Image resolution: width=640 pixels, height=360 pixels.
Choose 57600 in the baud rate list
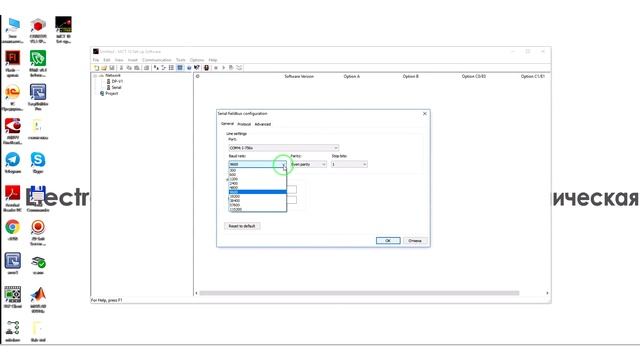pyautogui.click(x=258, y=205)
